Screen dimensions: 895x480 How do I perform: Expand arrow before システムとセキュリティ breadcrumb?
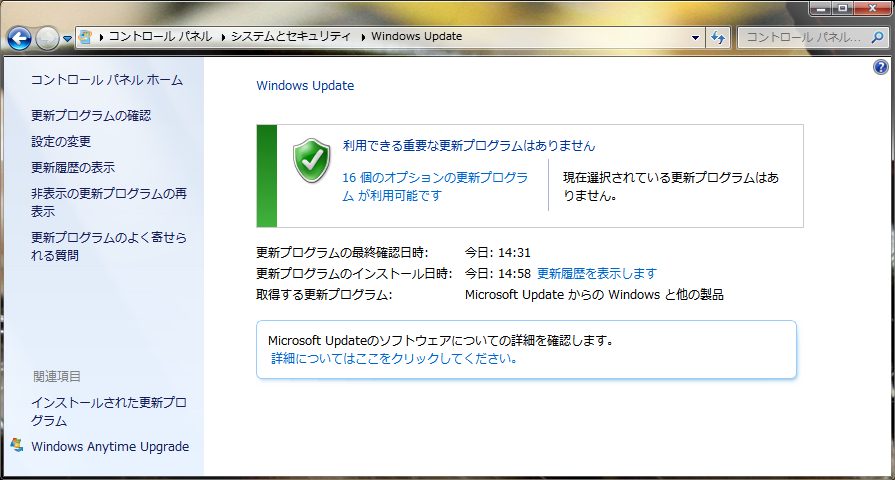click(223, 37)
